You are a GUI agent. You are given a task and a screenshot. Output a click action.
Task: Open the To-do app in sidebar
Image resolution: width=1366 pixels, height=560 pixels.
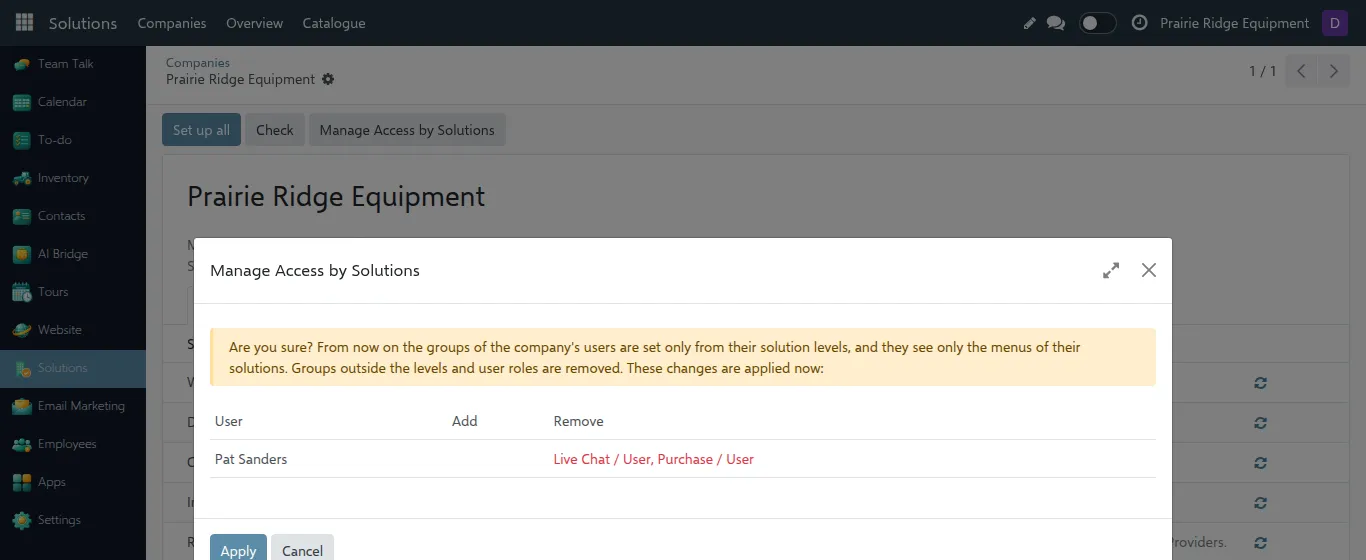(73, 140)
